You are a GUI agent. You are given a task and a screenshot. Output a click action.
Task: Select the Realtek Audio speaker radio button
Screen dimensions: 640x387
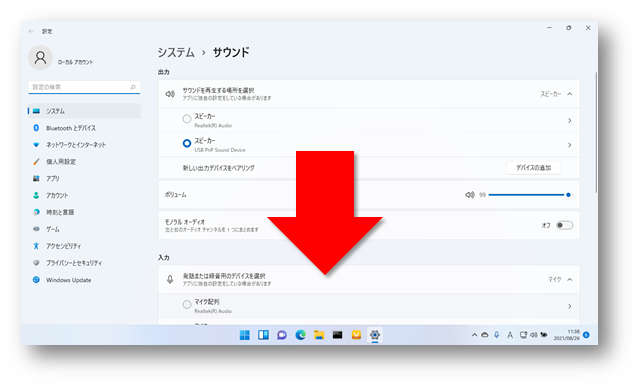[187, 119]
